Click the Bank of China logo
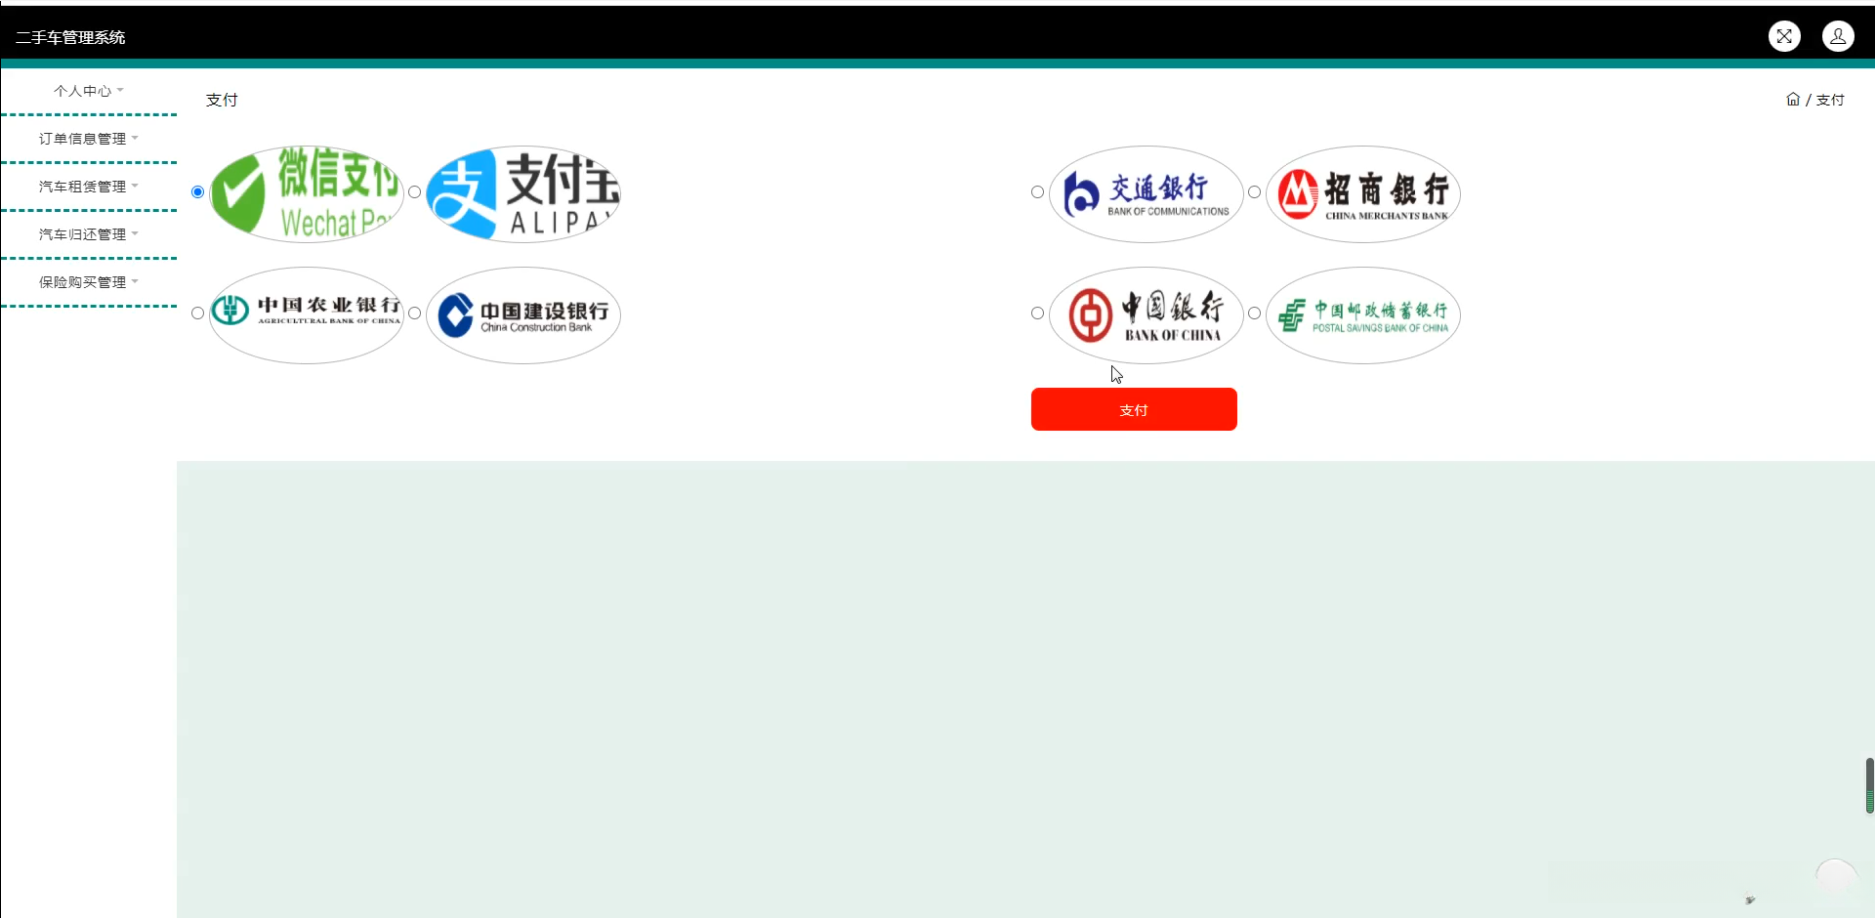The height and width of the screenshot is (918, 1875). tap(1146, 314)
